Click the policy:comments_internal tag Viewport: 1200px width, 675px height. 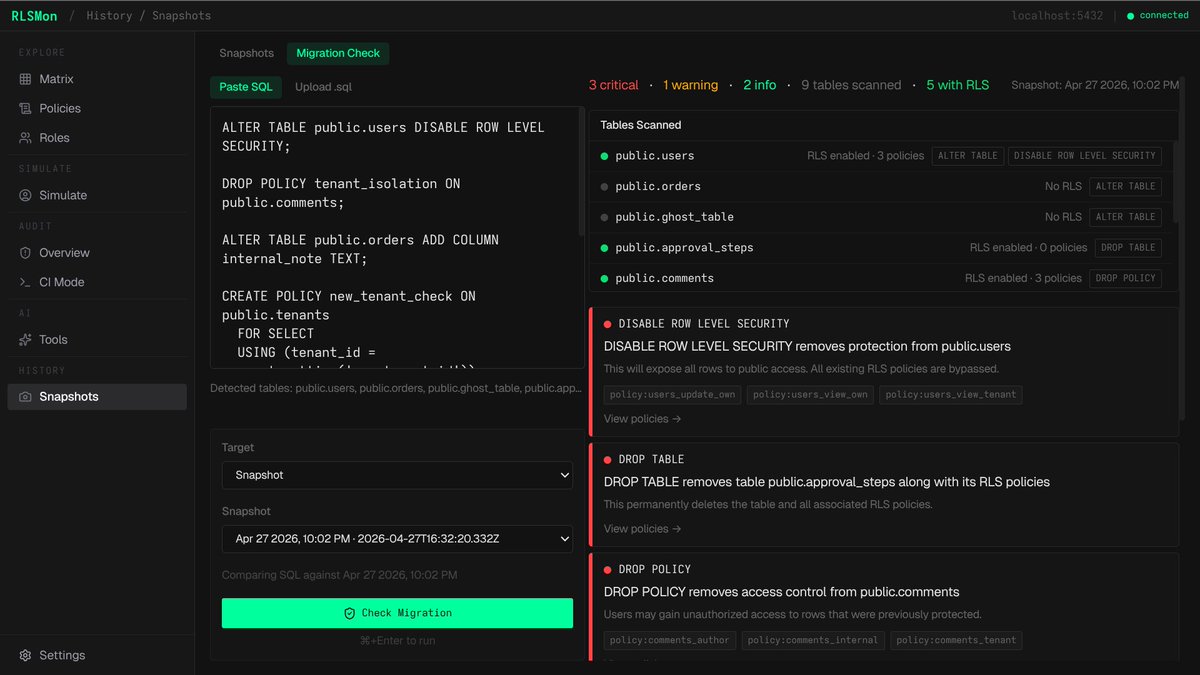tap(813, 640)
